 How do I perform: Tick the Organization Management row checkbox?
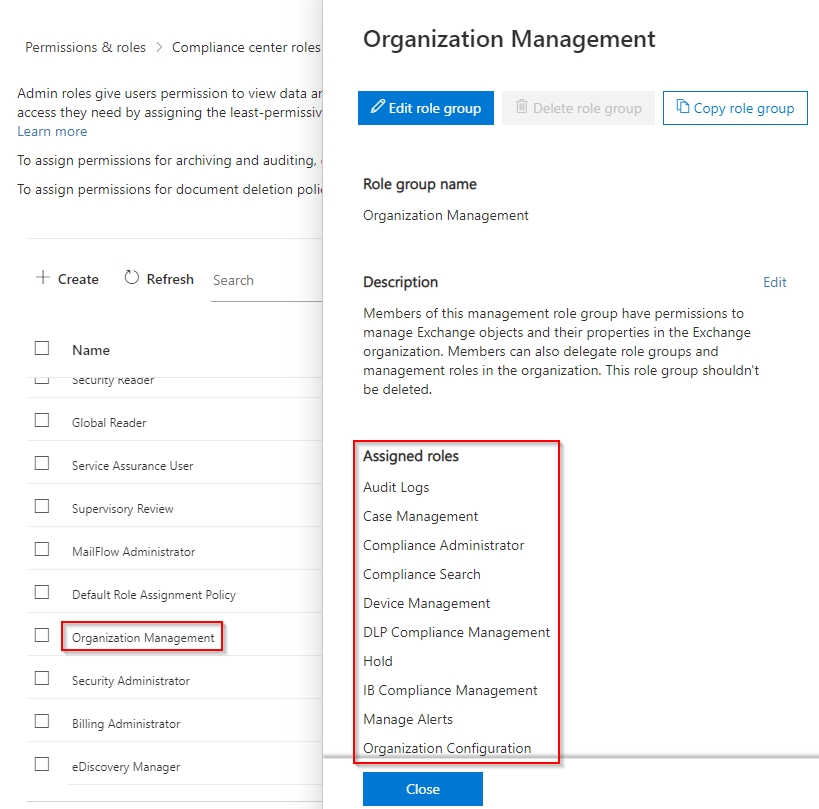[42, 635]
